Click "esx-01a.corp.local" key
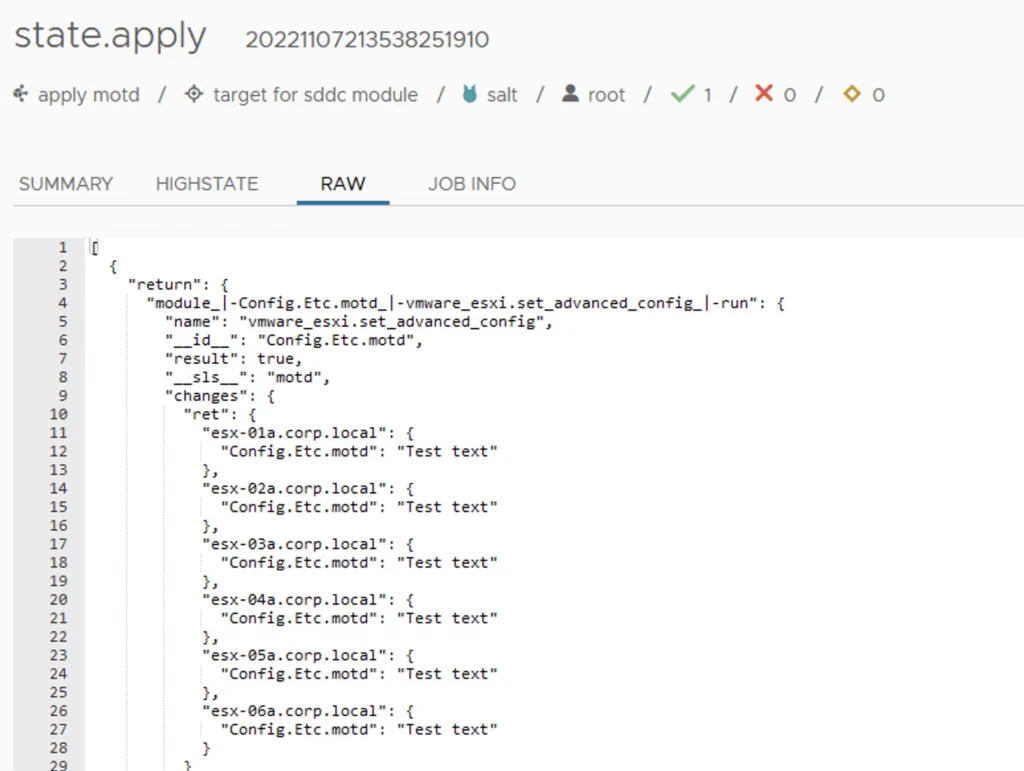 294,433
